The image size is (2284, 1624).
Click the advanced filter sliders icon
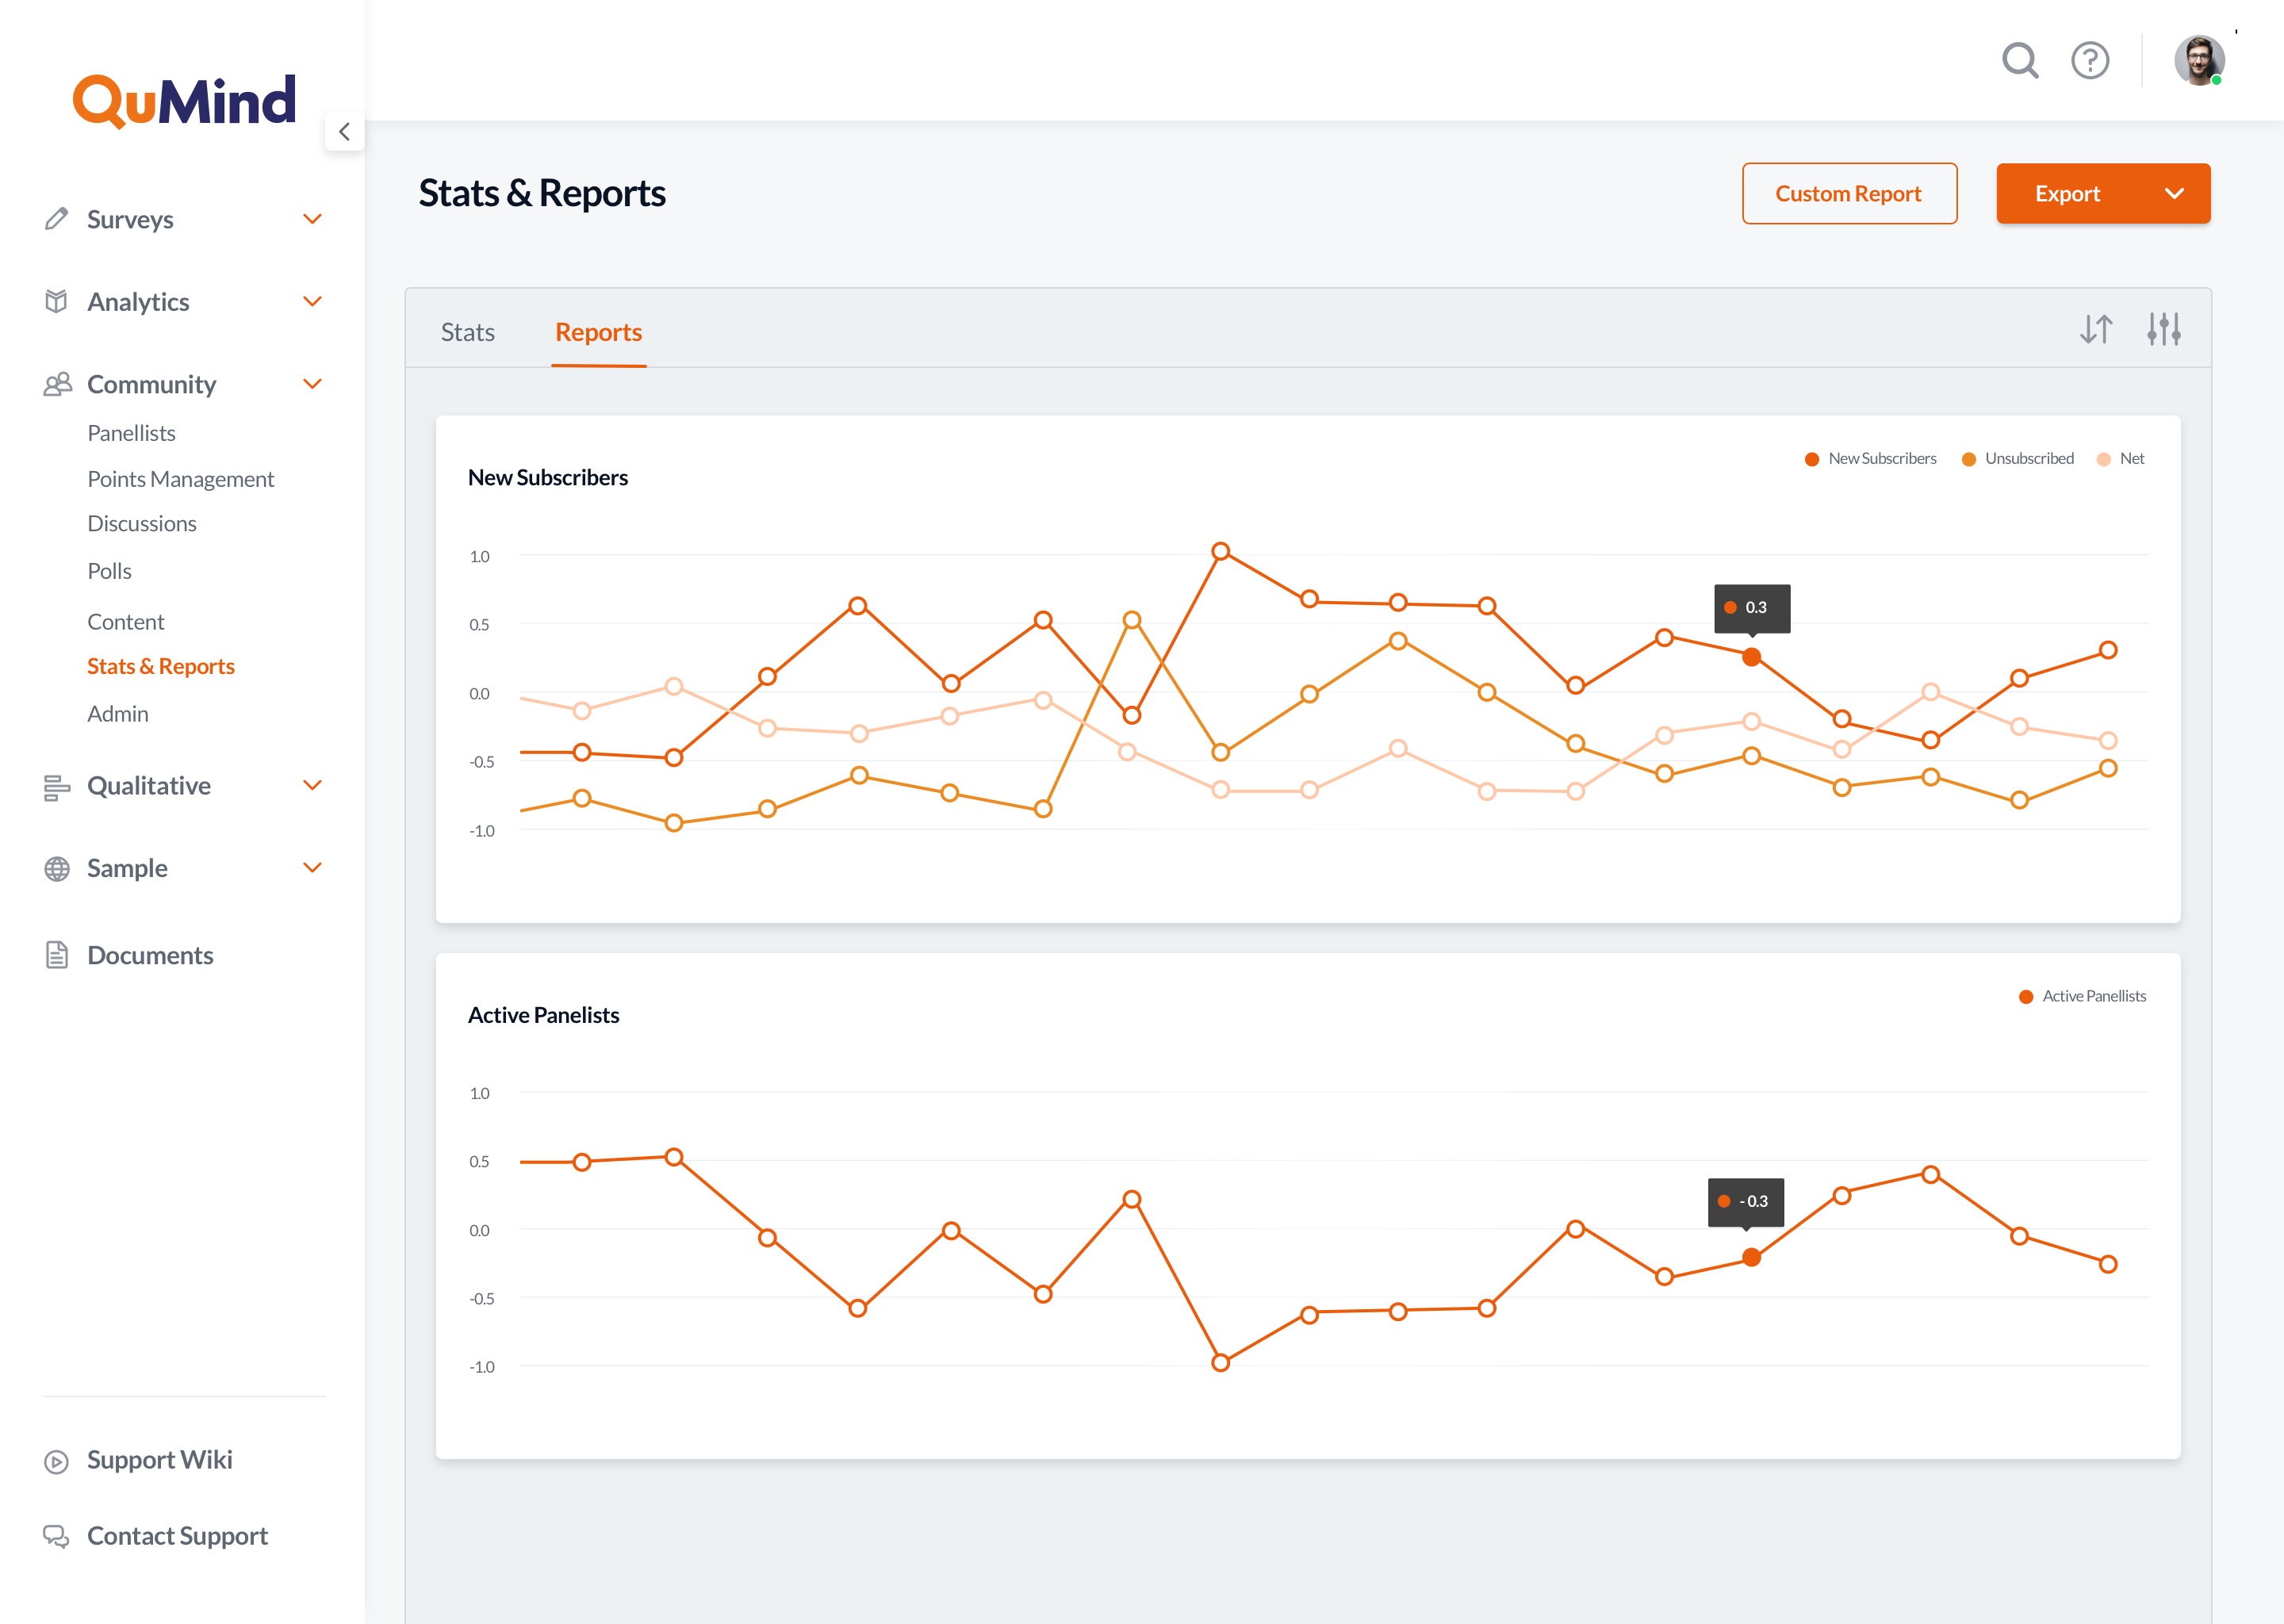[2164, 331]
